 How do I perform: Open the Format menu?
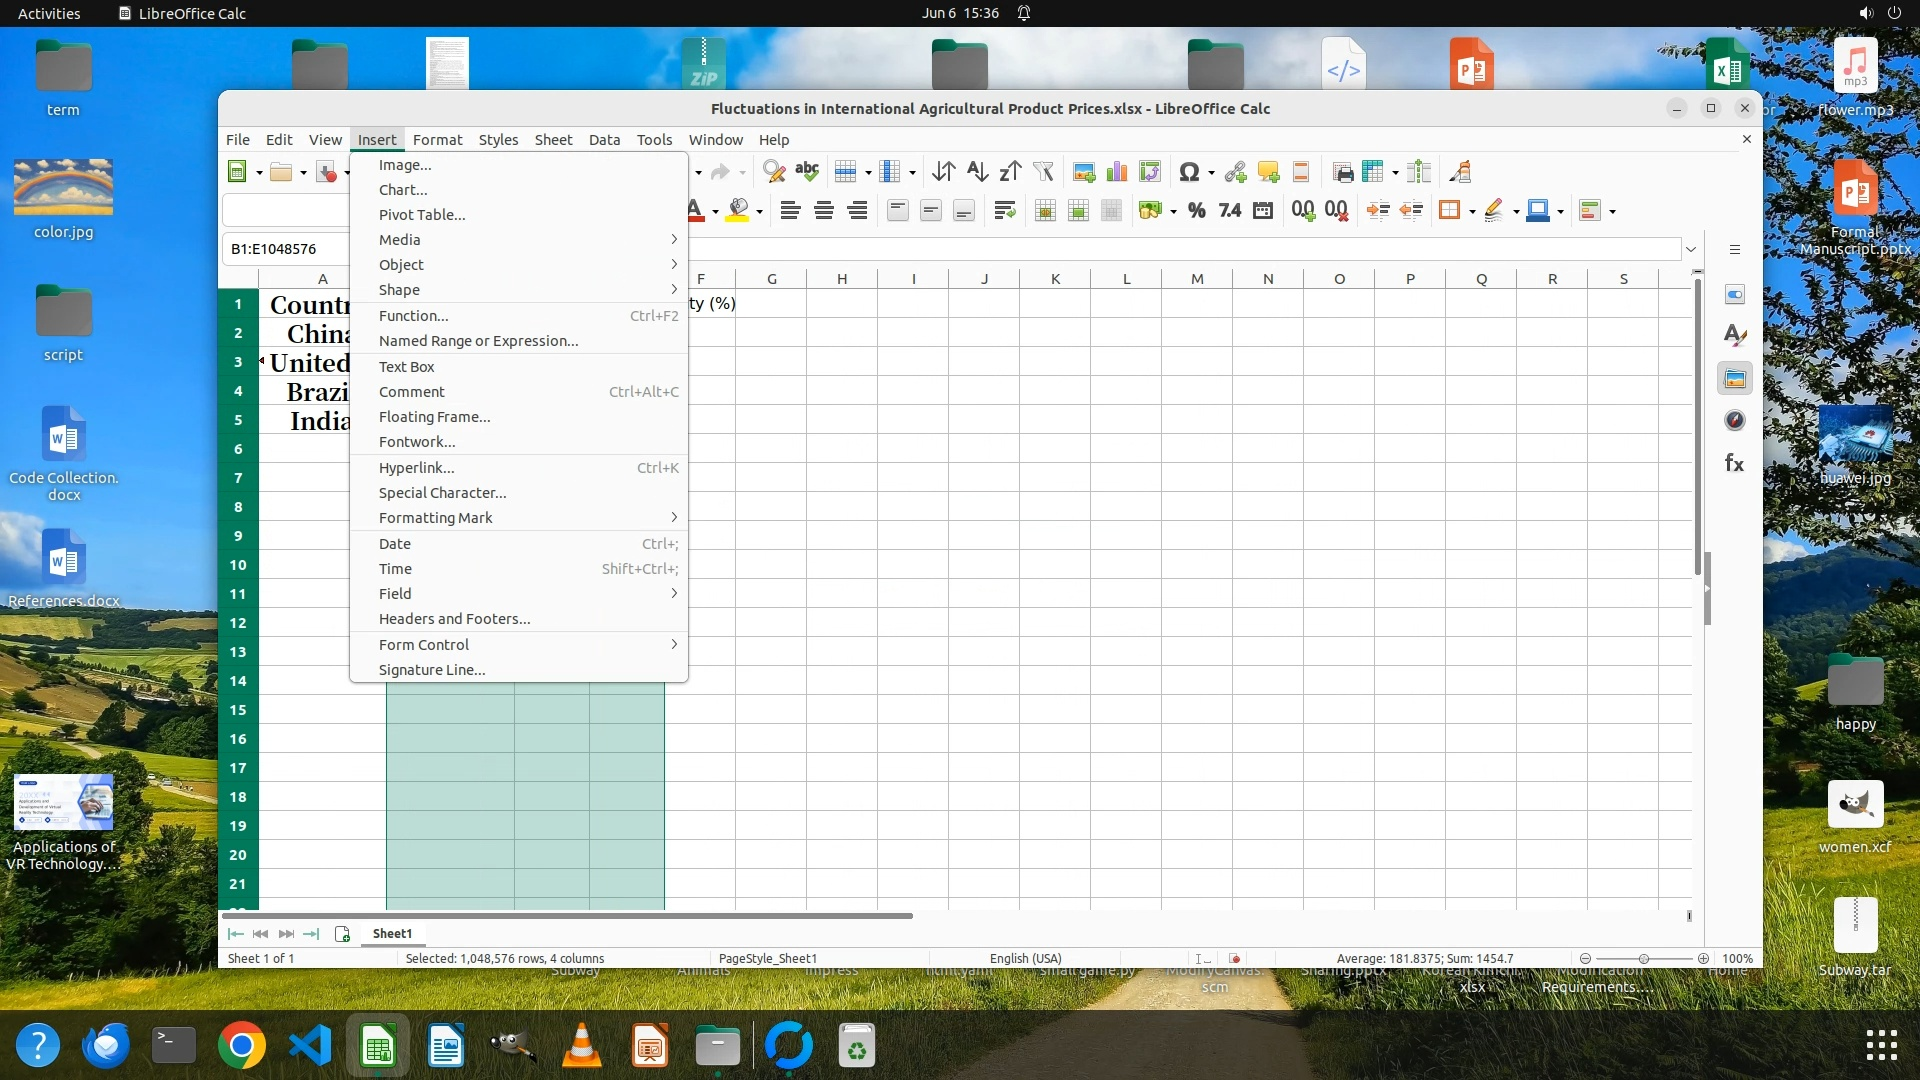[x=437, y=140]
